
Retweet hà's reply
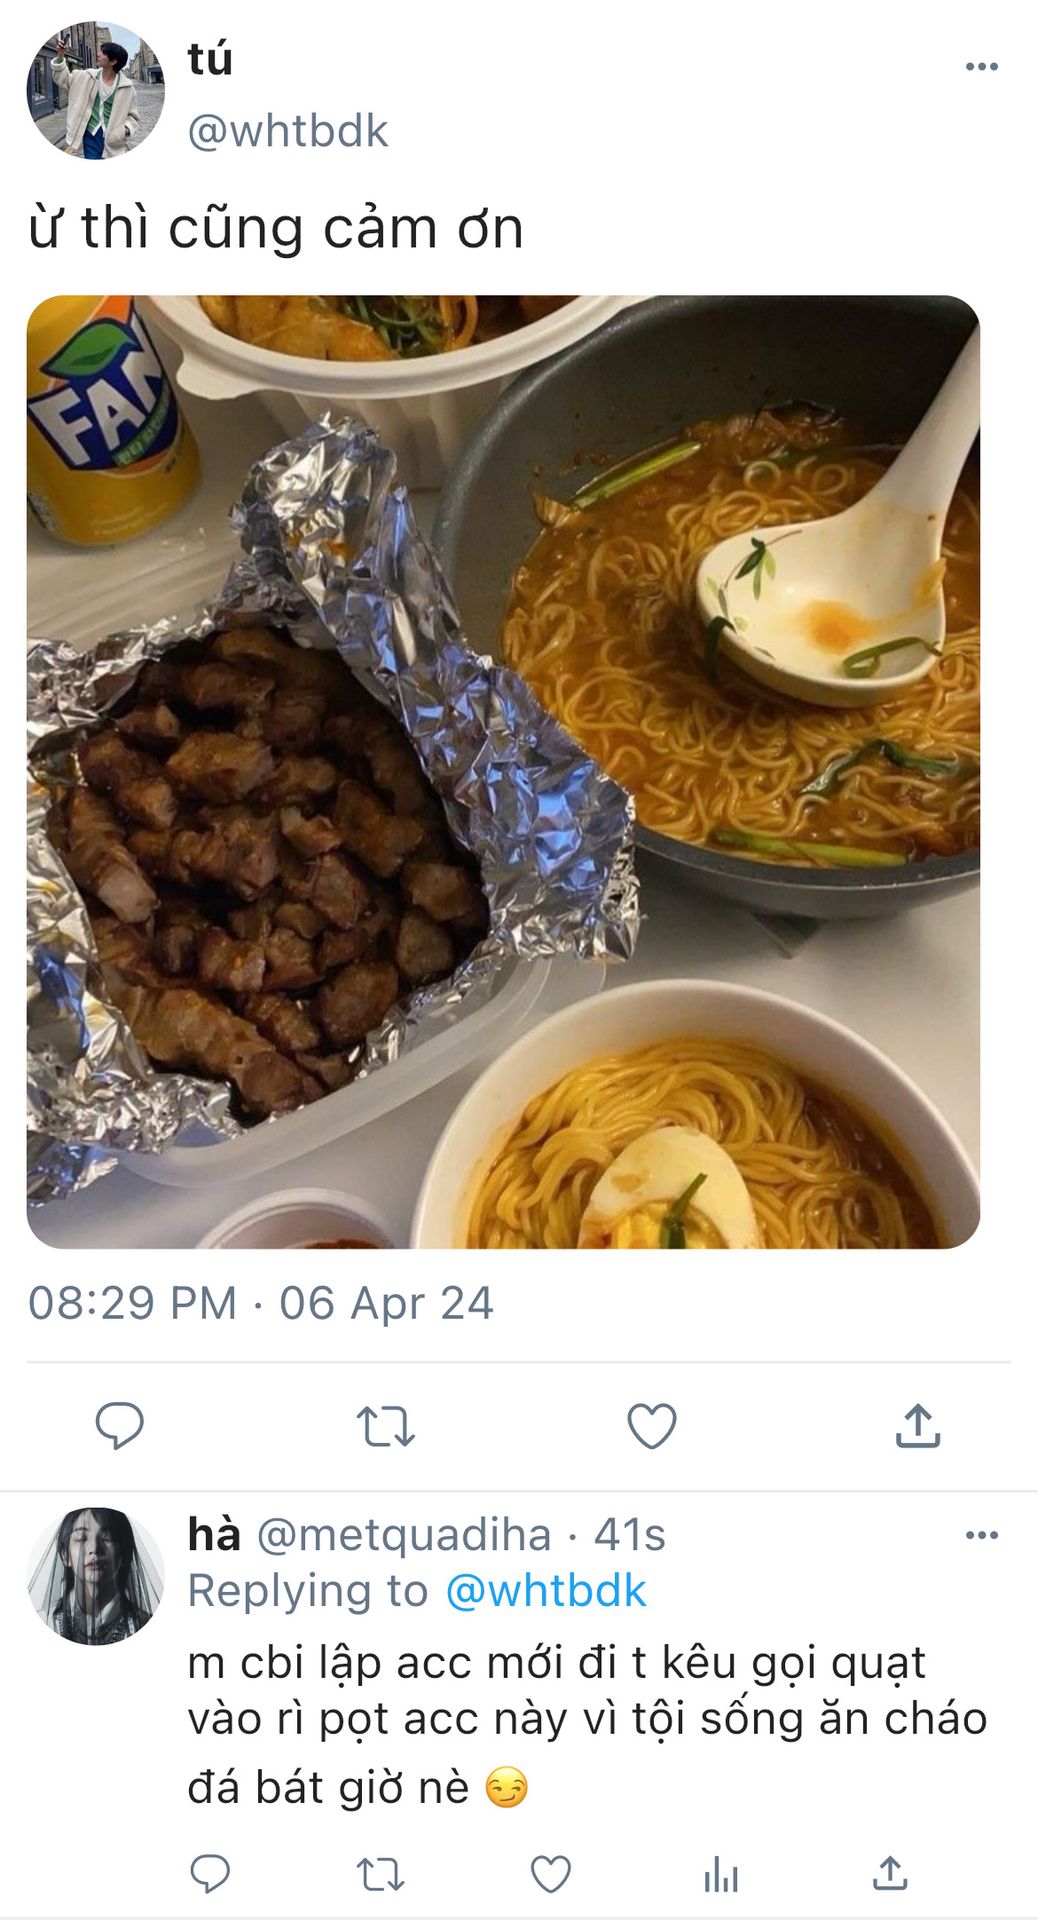pos(380,1874)
